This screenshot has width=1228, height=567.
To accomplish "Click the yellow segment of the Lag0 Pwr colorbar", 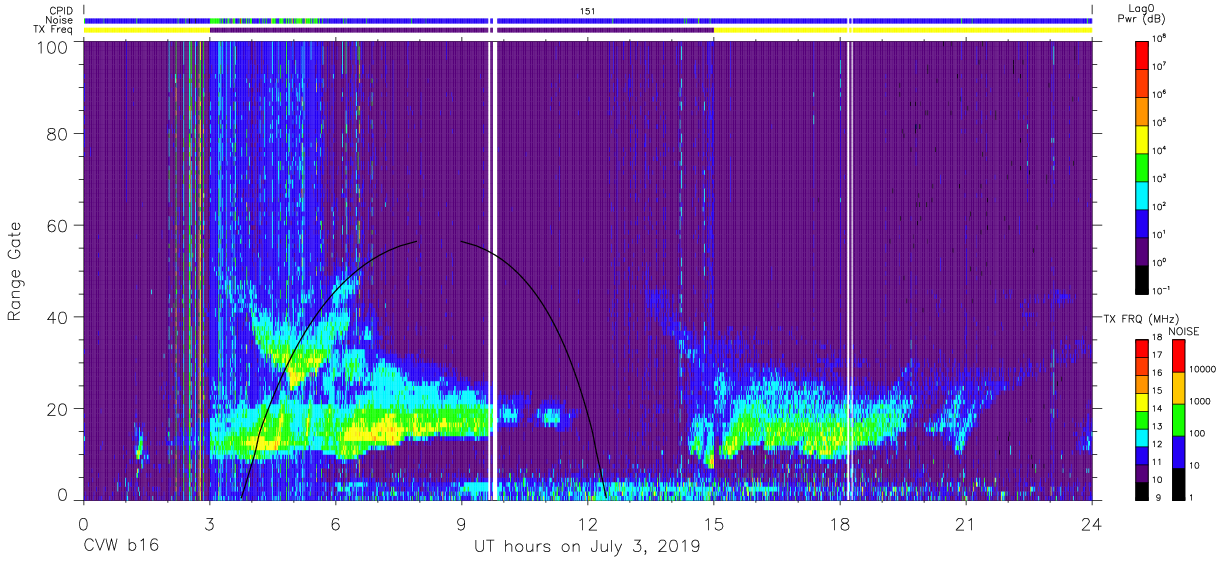I will click(1142, 142).
